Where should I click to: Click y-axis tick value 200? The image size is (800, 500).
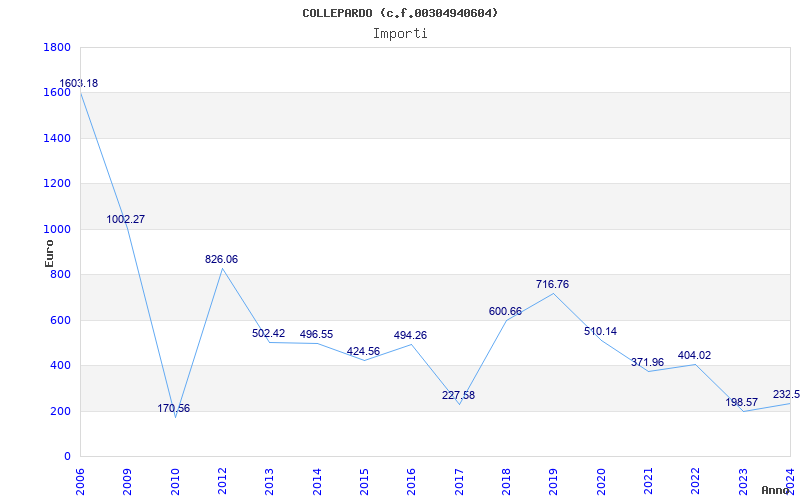[x=60, y=411]
